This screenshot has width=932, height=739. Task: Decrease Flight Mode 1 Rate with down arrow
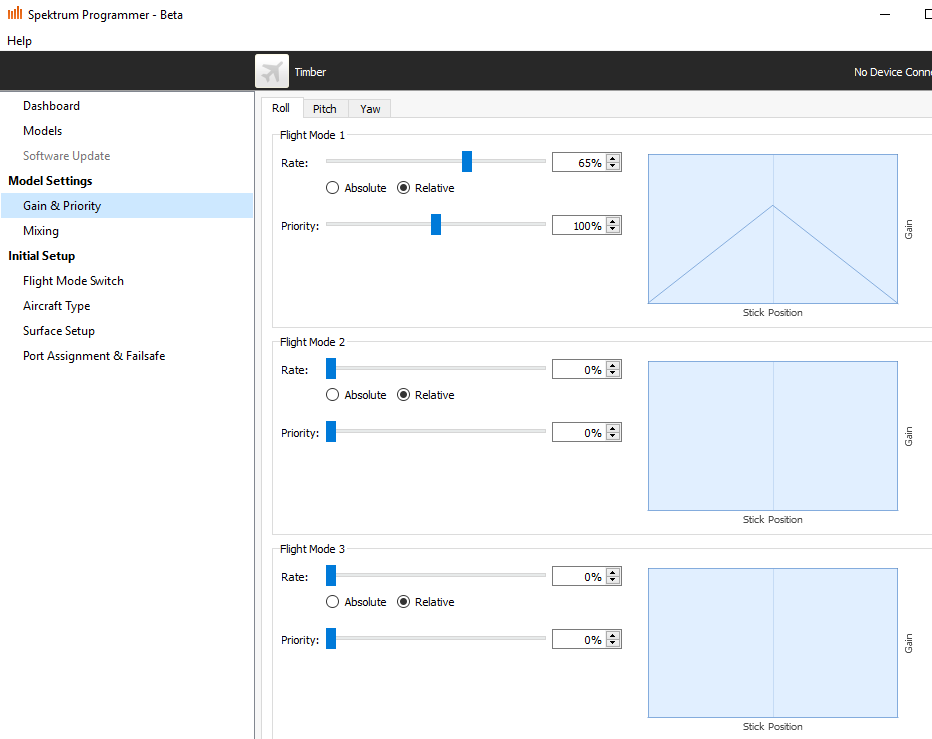[613, 166]
